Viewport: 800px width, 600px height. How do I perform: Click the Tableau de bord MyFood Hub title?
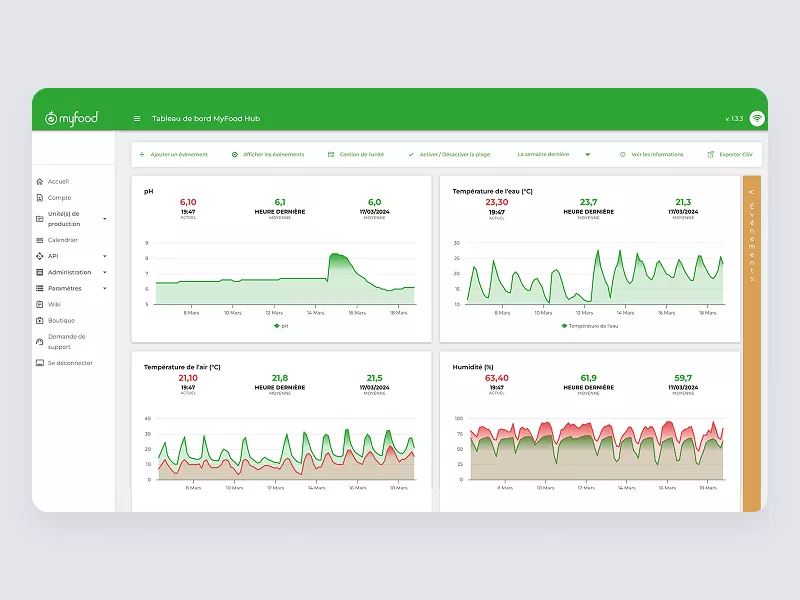coord(206,118)
